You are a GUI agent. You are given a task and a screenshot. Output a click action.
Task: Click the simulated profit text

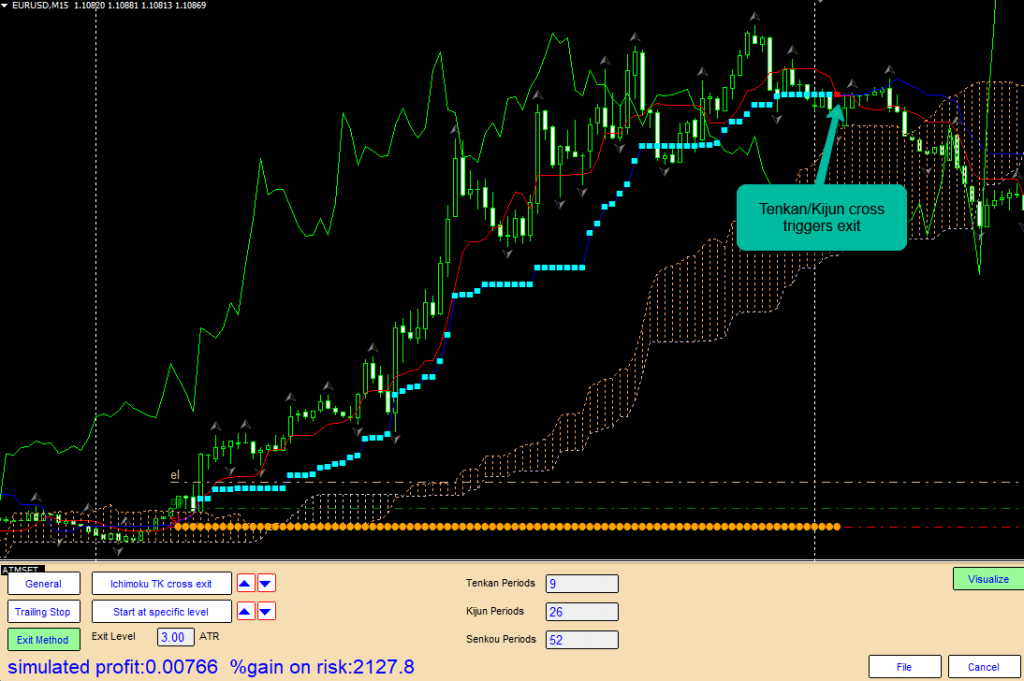(113, 667)
